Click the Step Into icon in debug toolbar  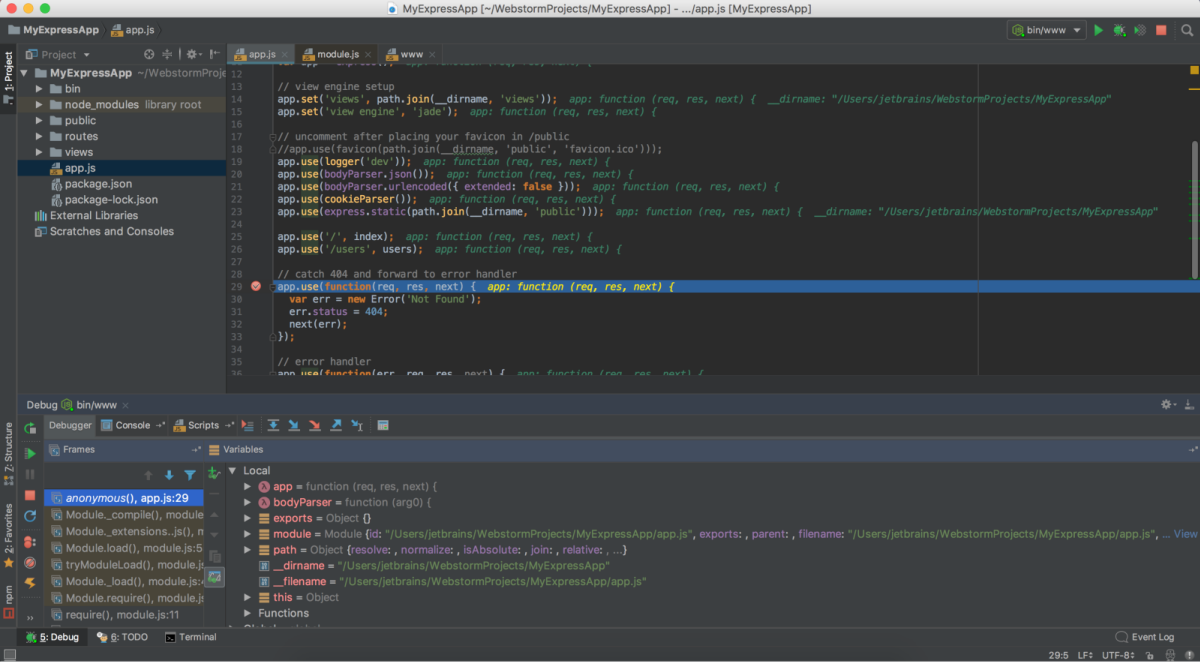coord(294,425)
